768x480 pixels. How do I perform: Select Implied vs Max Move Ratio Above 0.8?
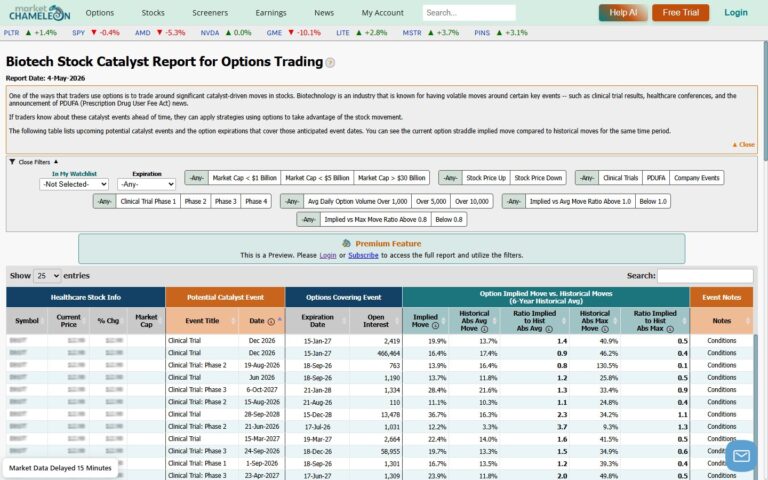(376, 219)
